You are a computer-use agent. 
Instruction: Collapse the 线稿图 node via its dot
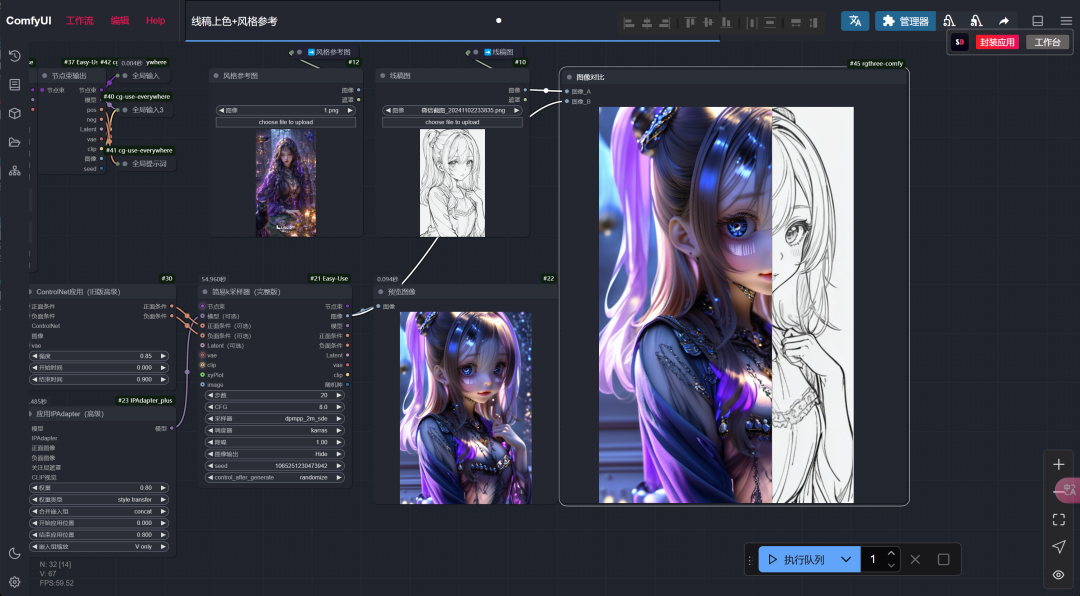(383, 76)
